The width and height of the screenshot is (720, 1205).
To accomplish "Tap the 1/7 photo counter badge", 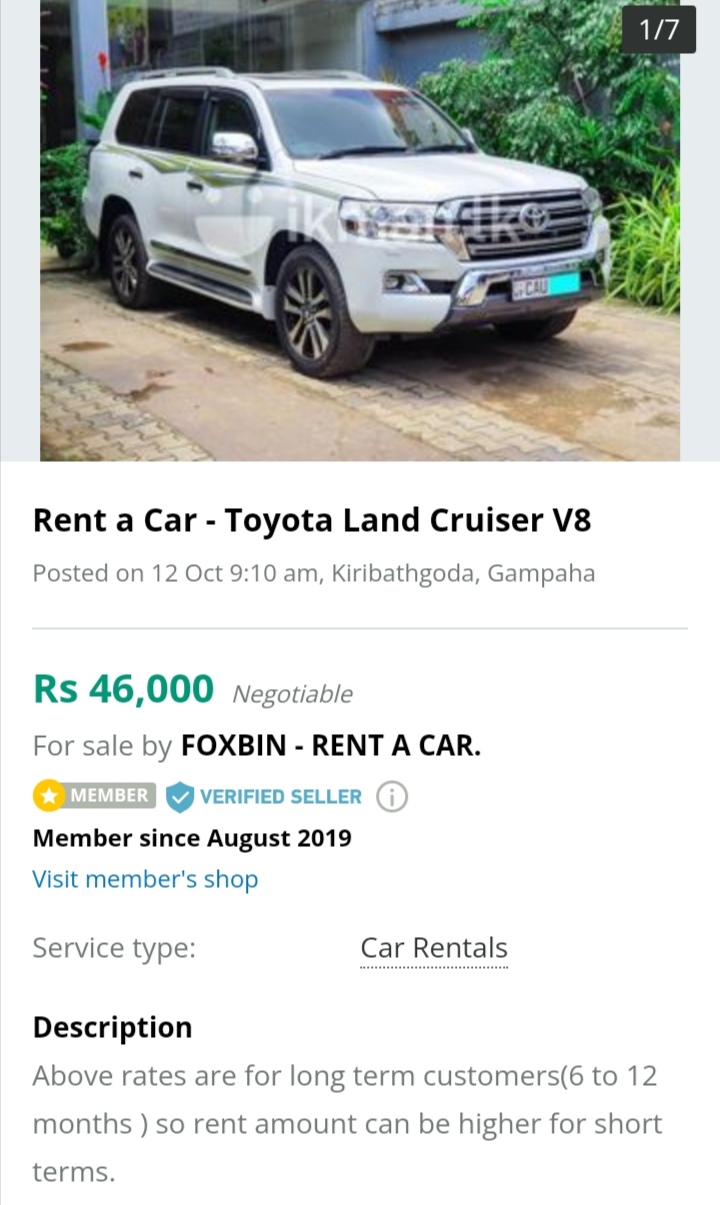I will coord(658,30).
